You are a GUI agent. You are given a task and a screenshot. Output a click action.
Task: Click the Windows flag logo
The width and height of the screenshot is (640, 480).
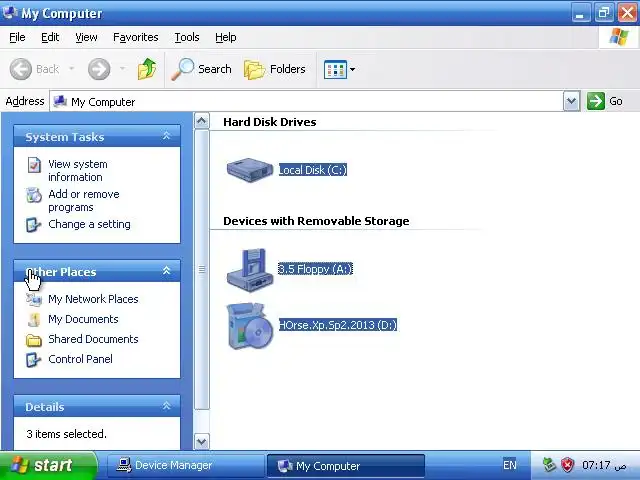coord(619,37)
